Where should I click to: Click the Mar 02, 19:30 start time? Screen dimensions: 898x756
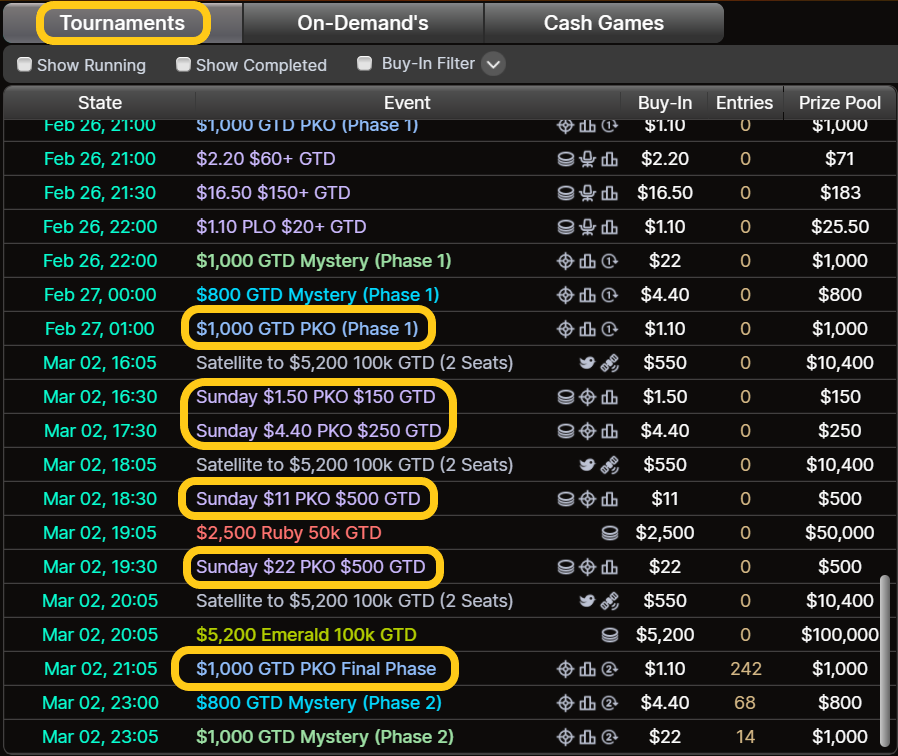(100, 567)
